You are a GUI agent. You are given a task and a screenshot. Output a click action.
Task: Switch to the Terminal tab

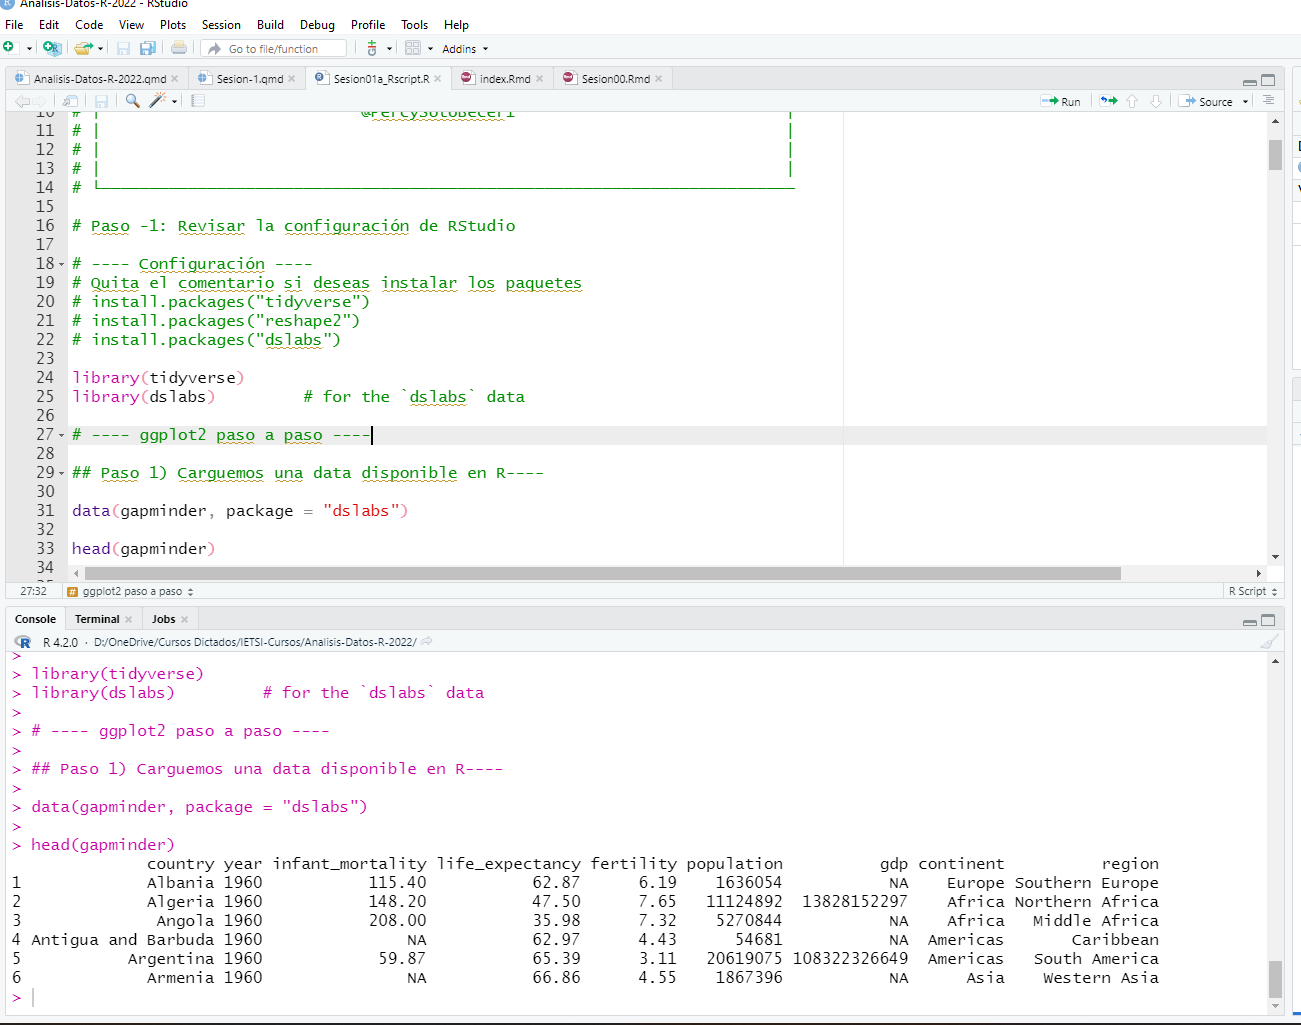pyautogui.click(x=97, y=619)
